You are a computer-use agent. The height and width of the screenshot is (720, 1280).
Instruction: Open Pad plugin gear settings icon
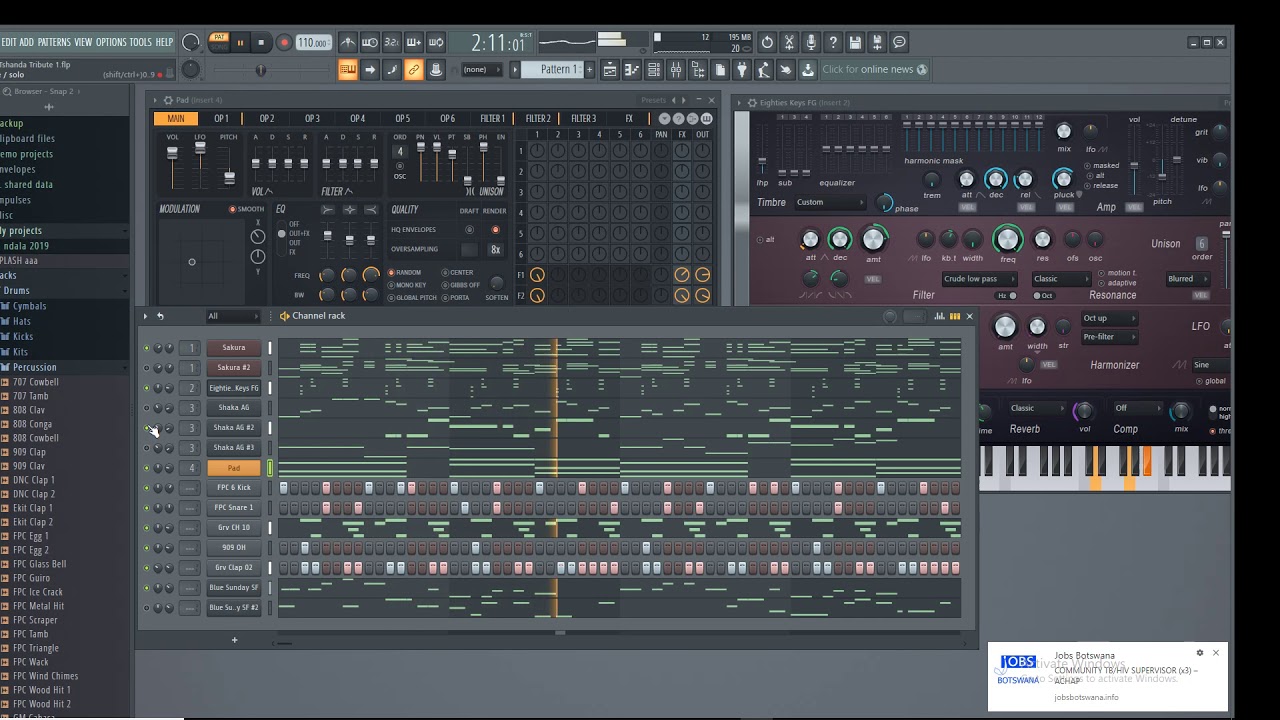[167, 100]
